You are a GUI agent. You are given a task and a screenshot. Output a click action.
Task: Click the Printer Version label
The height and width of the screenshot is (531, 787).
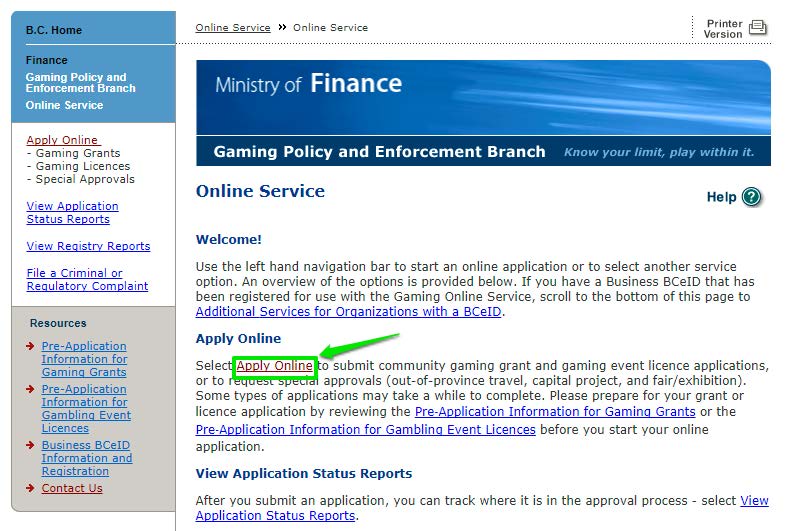723,29
